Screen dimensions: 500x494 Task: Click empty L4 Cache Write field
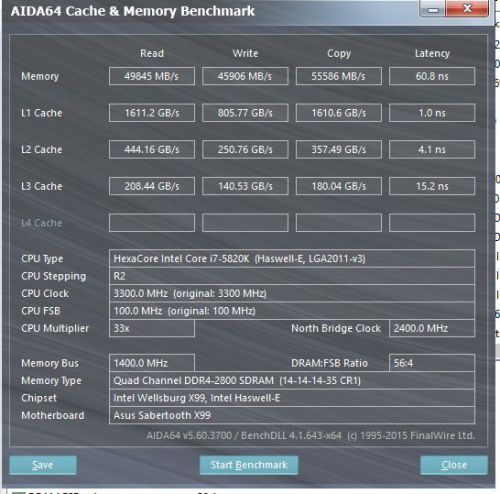point(245,223)
